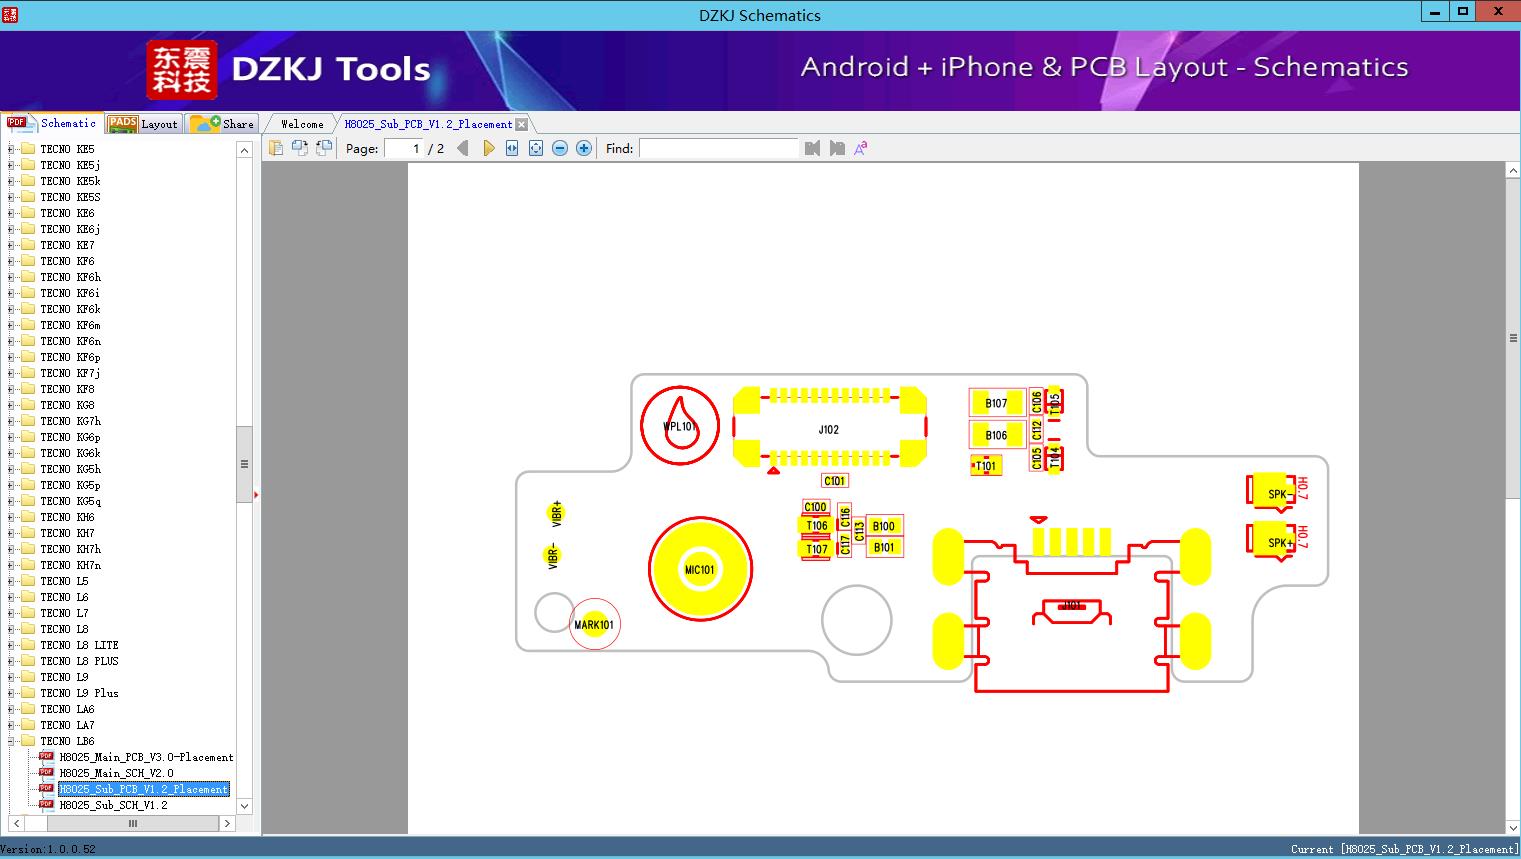This screenshot has width=1521, height=859.
Task: Fit whole page icon
Action: pyautogui.click(x=536, y=148)
